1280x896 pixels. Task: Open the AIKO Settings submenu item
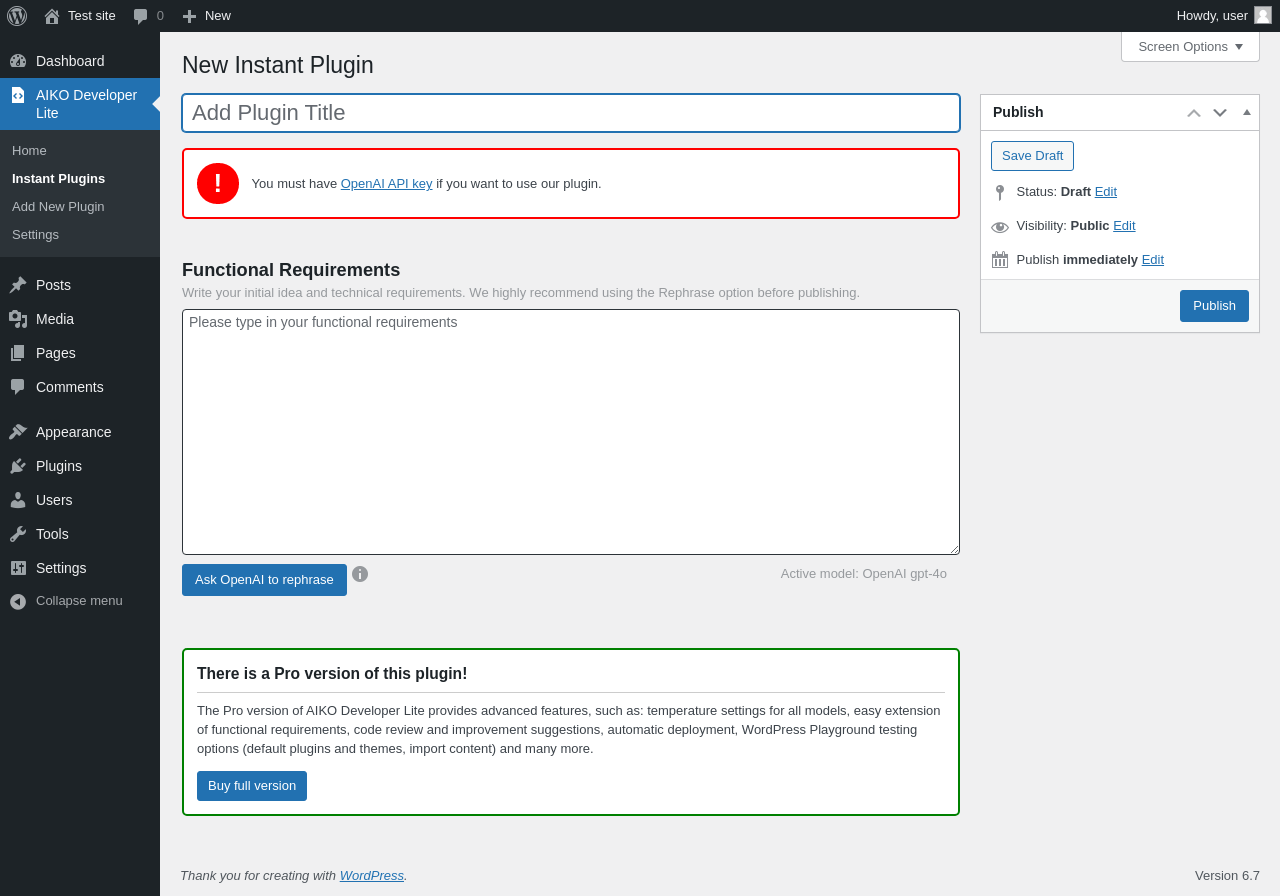pos(35,235)
